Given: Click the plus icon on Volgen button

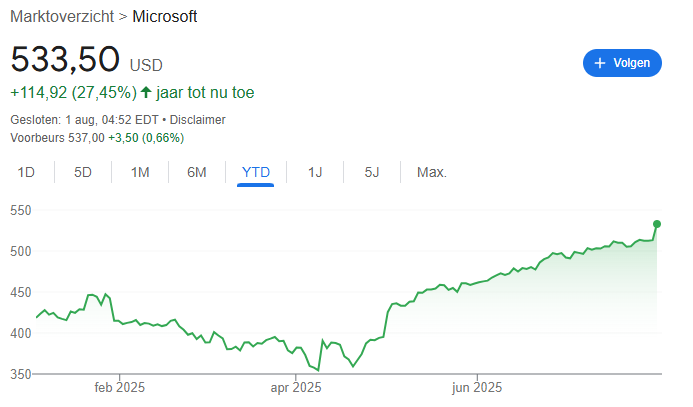Looking at the screenshot, I should coord(600,63).
